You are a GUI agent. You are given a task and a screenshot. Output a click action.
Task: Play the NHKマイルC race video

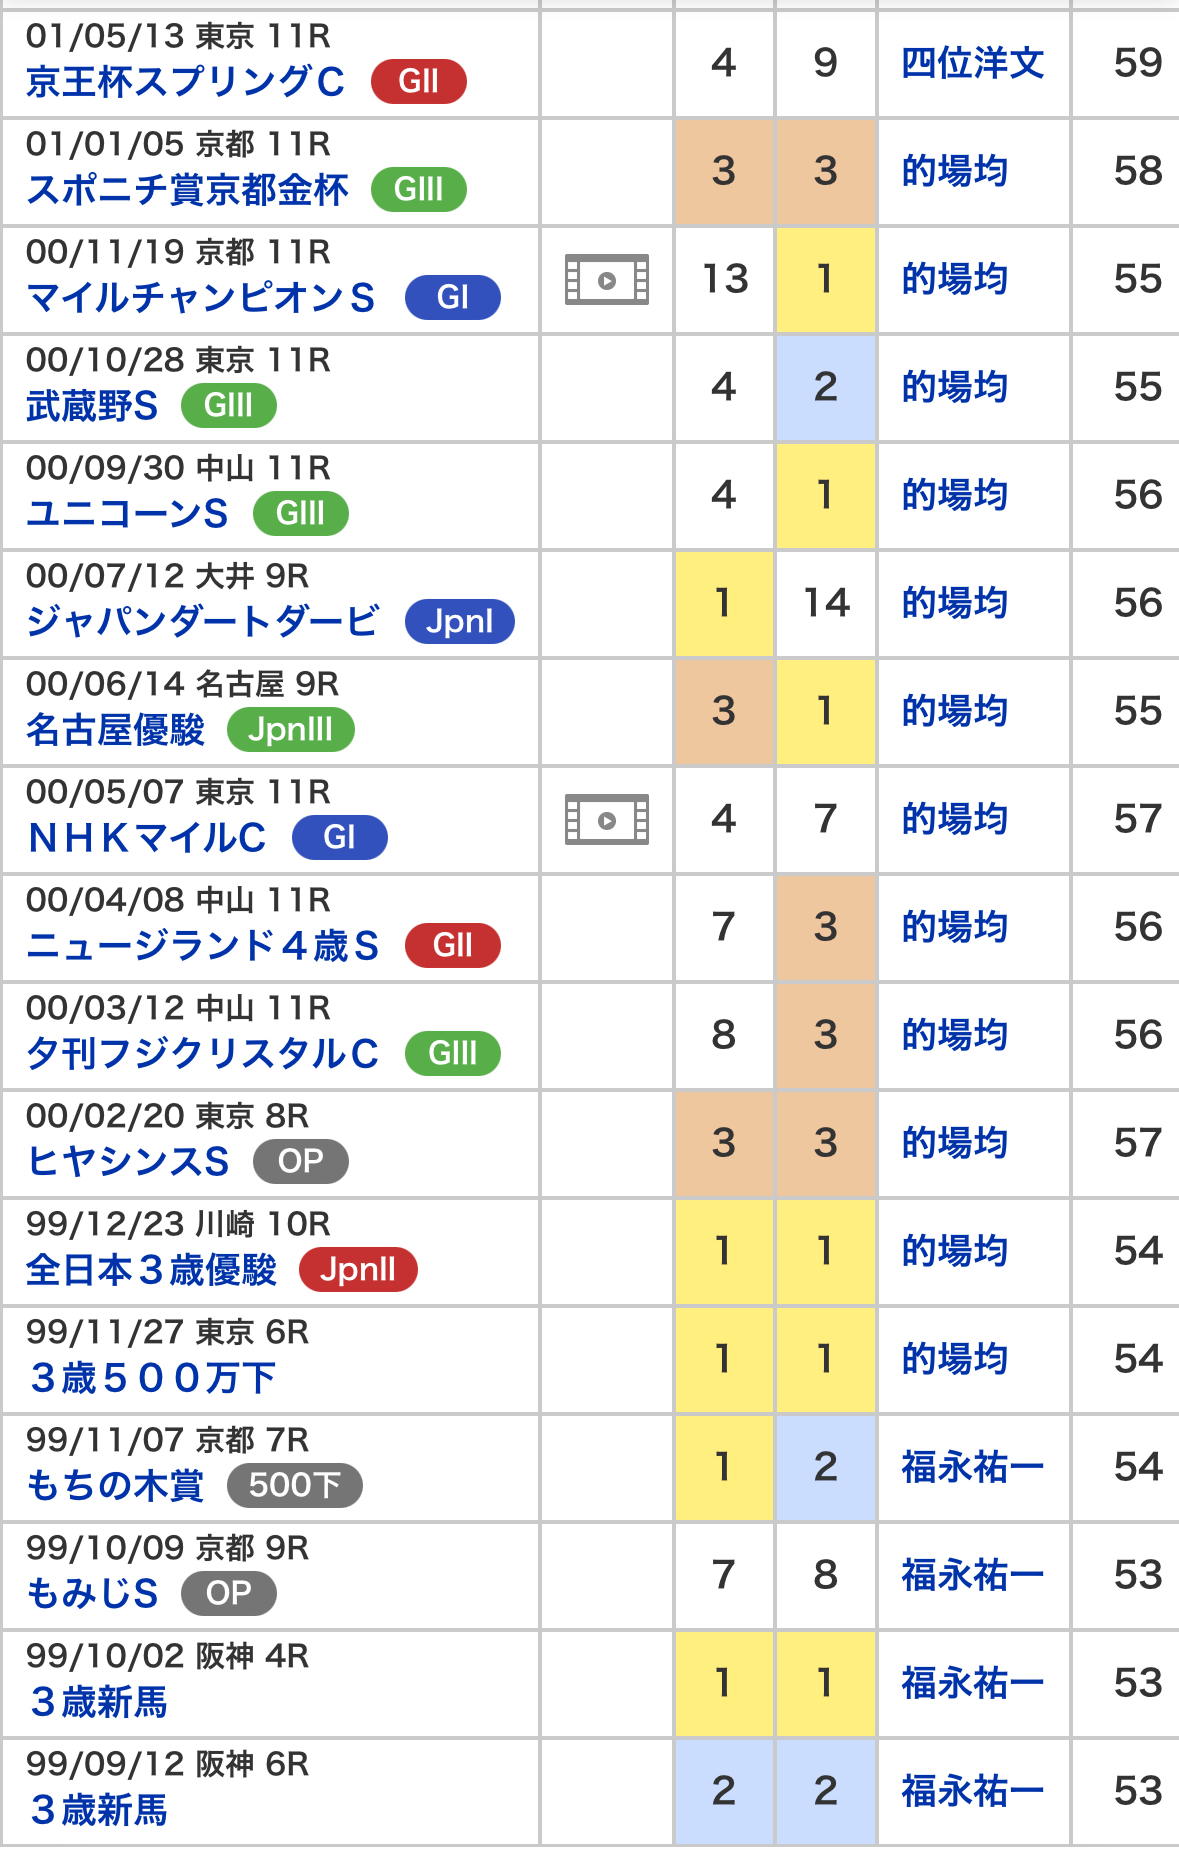[x=606, y=820]
